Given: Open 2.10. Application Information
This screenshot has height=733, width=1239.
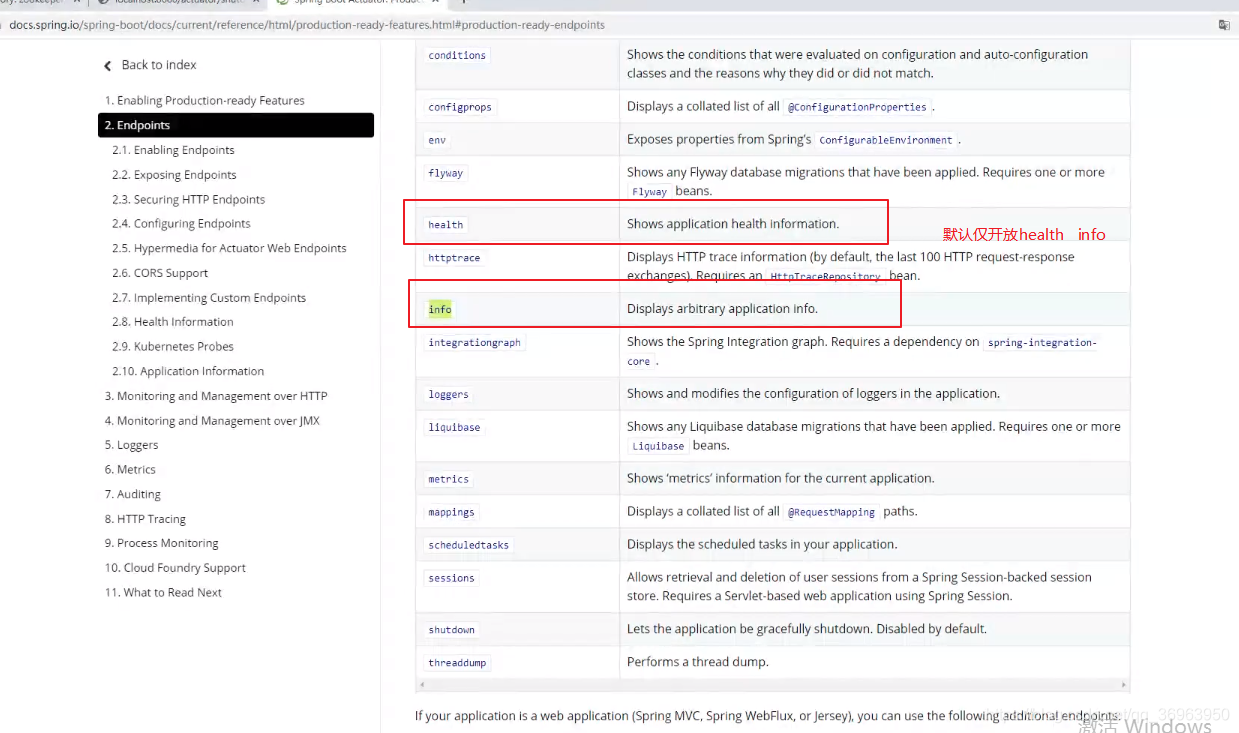Looking at the screenshot, I should click(188, 371).
